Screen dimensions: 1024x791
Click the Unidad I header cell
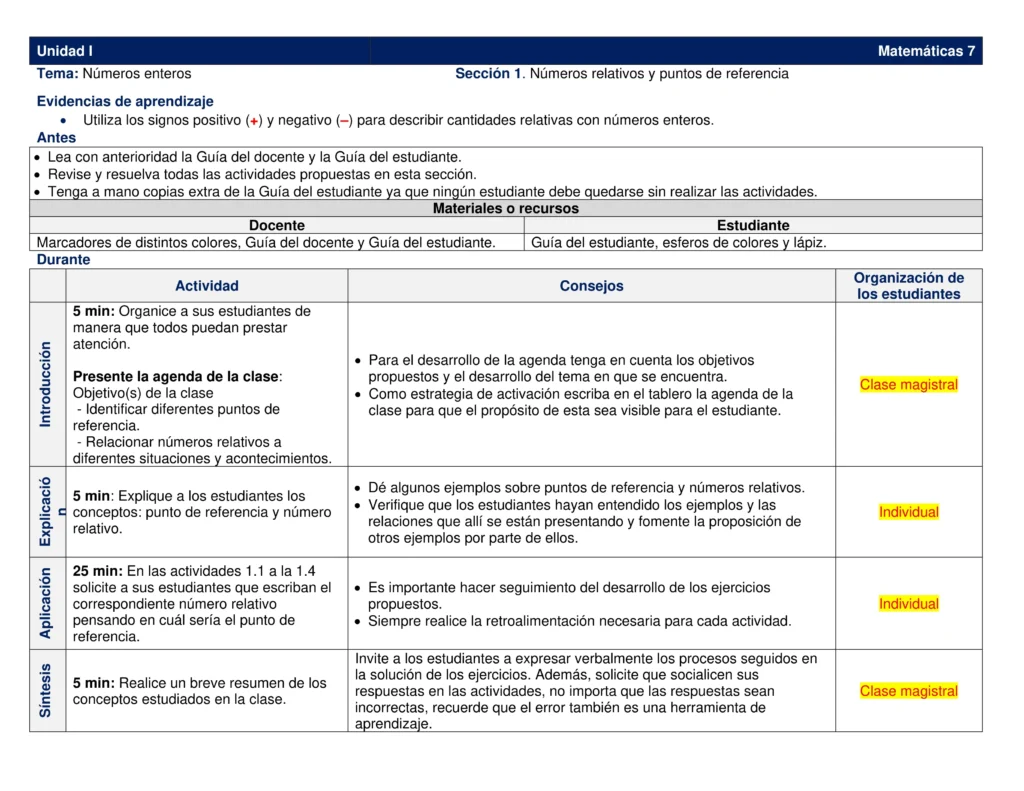[66, 50]
